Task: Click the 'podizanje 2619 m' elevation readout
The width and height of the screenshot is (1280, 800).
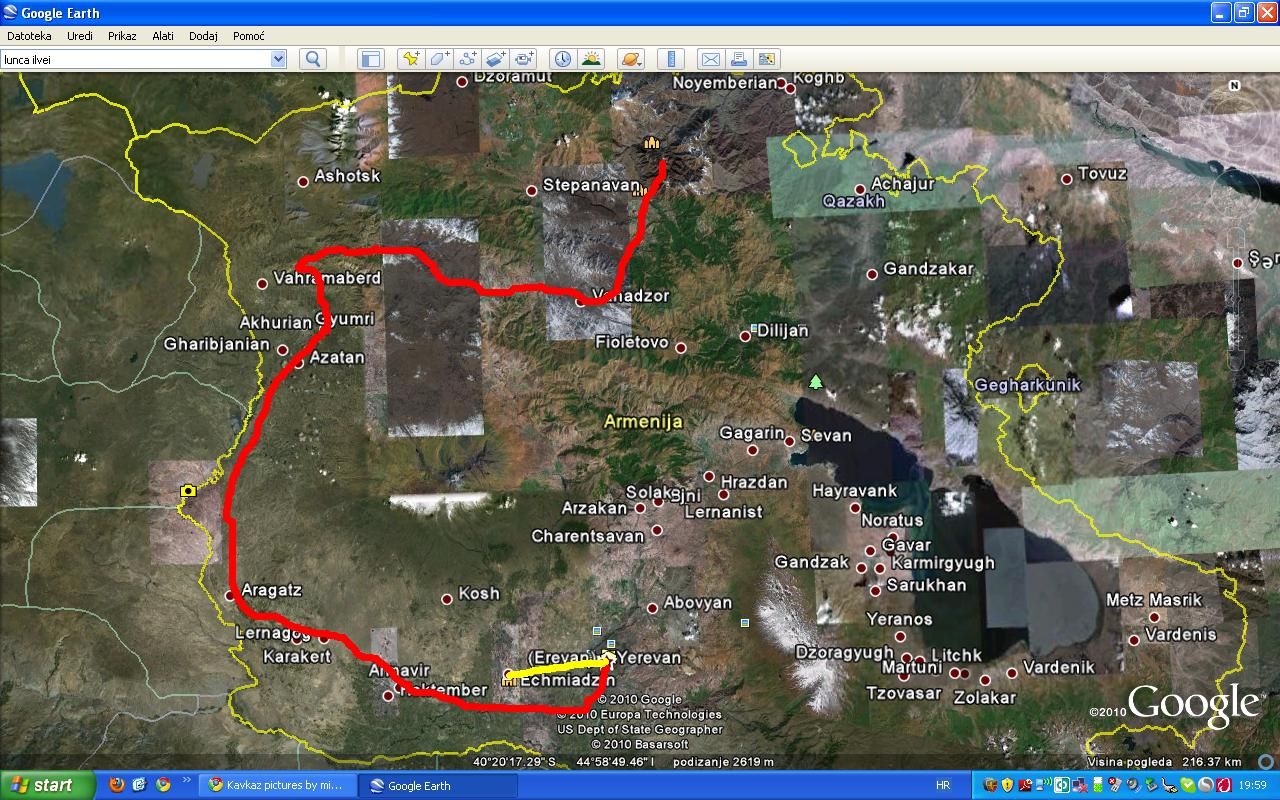Action: pos(723,762)
